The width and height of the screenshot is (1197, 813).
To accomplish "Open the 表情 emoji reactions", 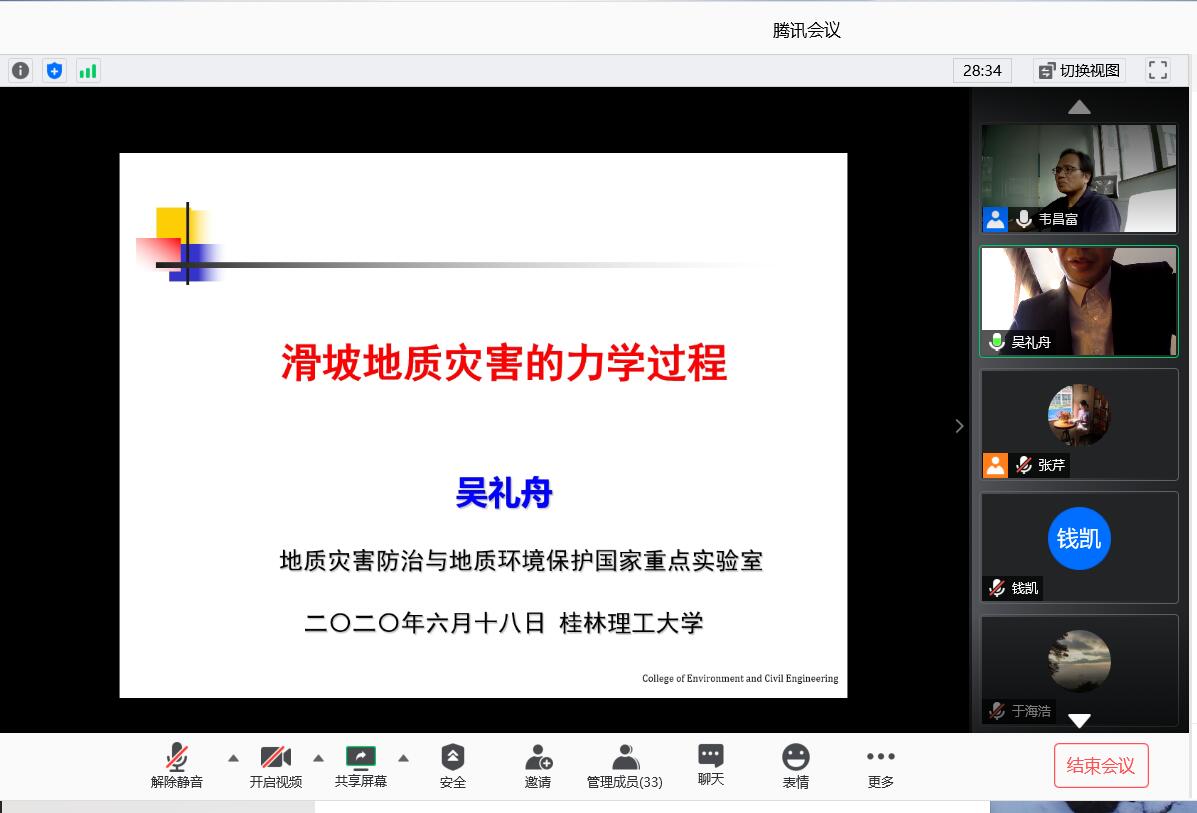I will pyautogui.click(x=796, y=766).
